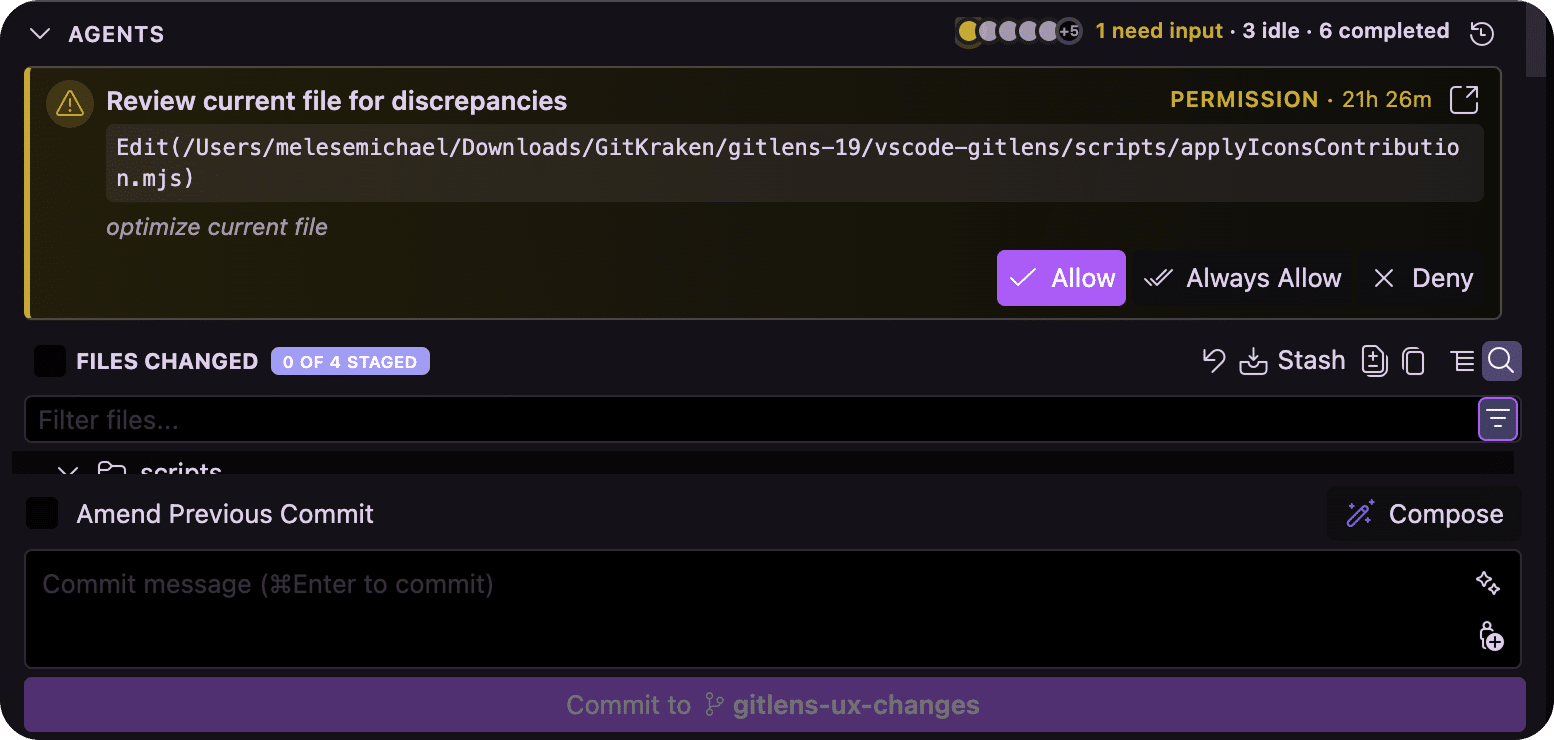Enable the Amend Previous Commit checkbox
This screenshot has height=740, width=1554.
point(42,514)
